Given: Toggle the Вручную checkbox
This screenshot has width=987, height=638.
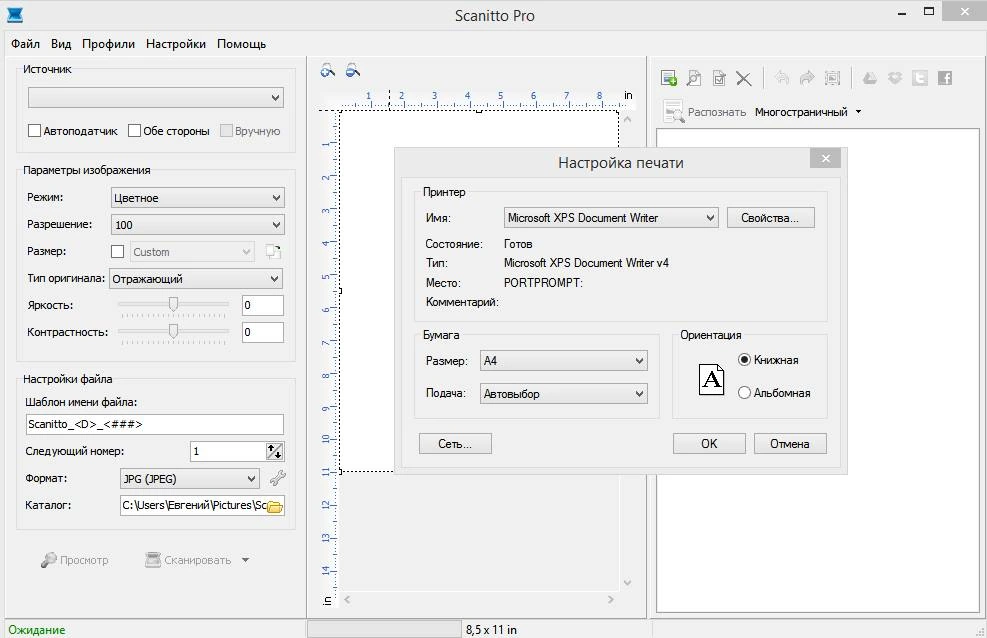Looking at the screenshot, I should [227, 131].
